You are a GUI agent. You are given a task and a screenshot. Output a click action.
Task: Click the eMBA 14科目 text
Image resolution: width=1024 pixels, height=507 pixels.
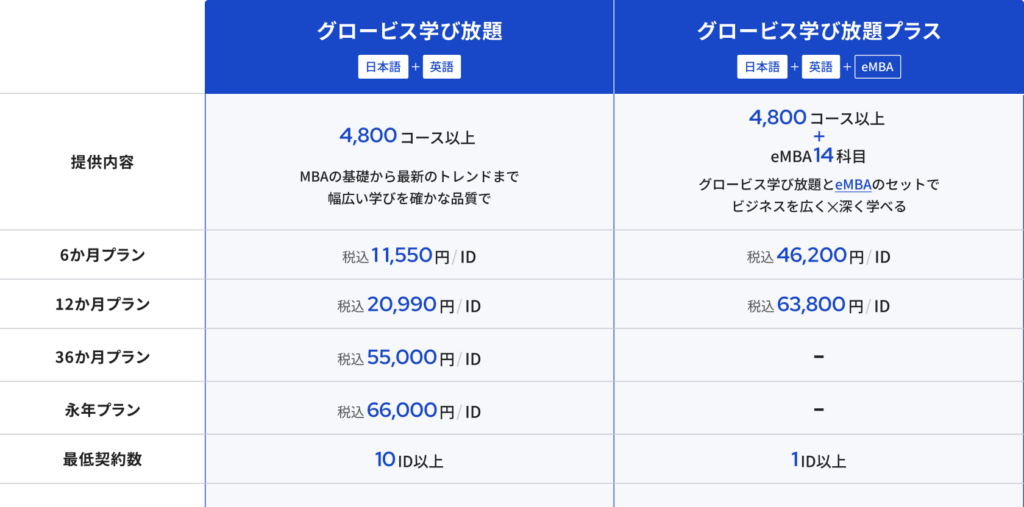[x=818, y=155]
